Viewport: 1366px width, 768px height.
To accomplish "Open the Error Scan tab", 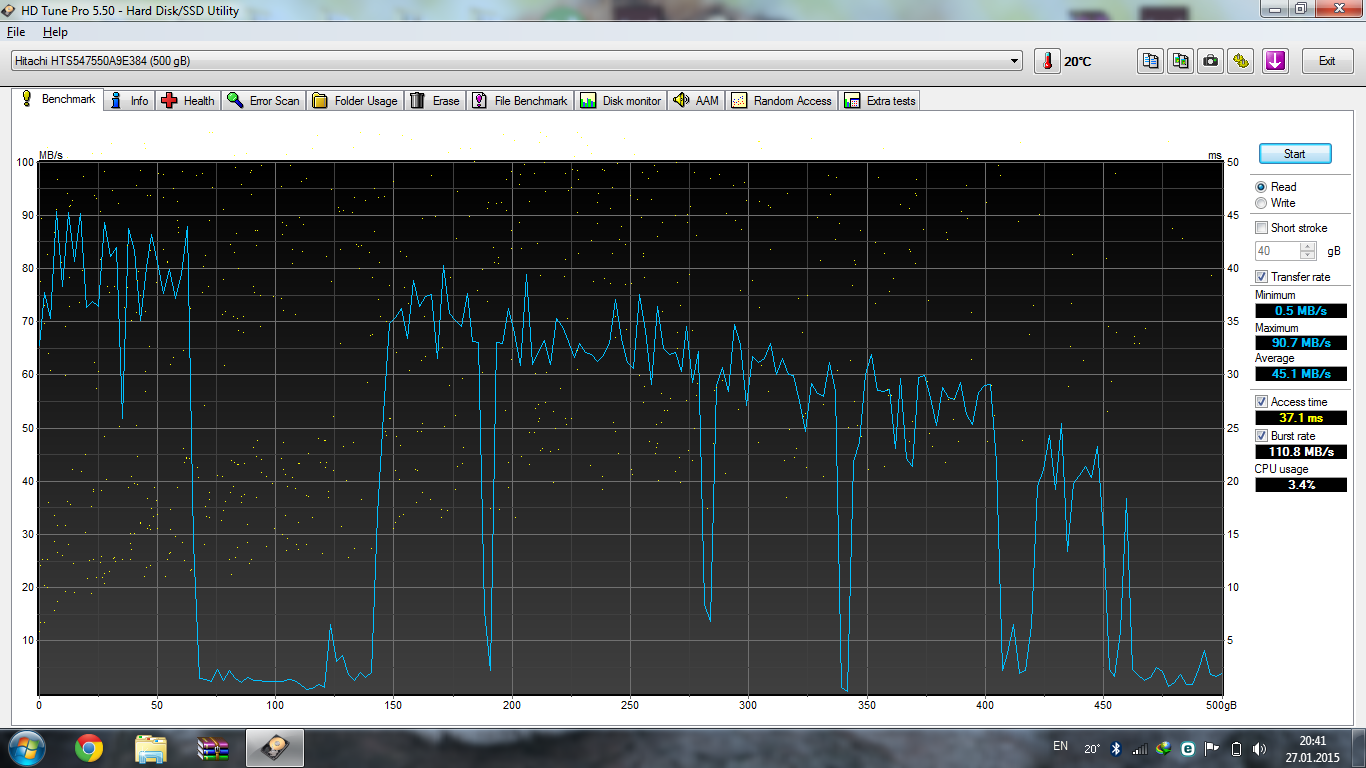I will [263, 101].
